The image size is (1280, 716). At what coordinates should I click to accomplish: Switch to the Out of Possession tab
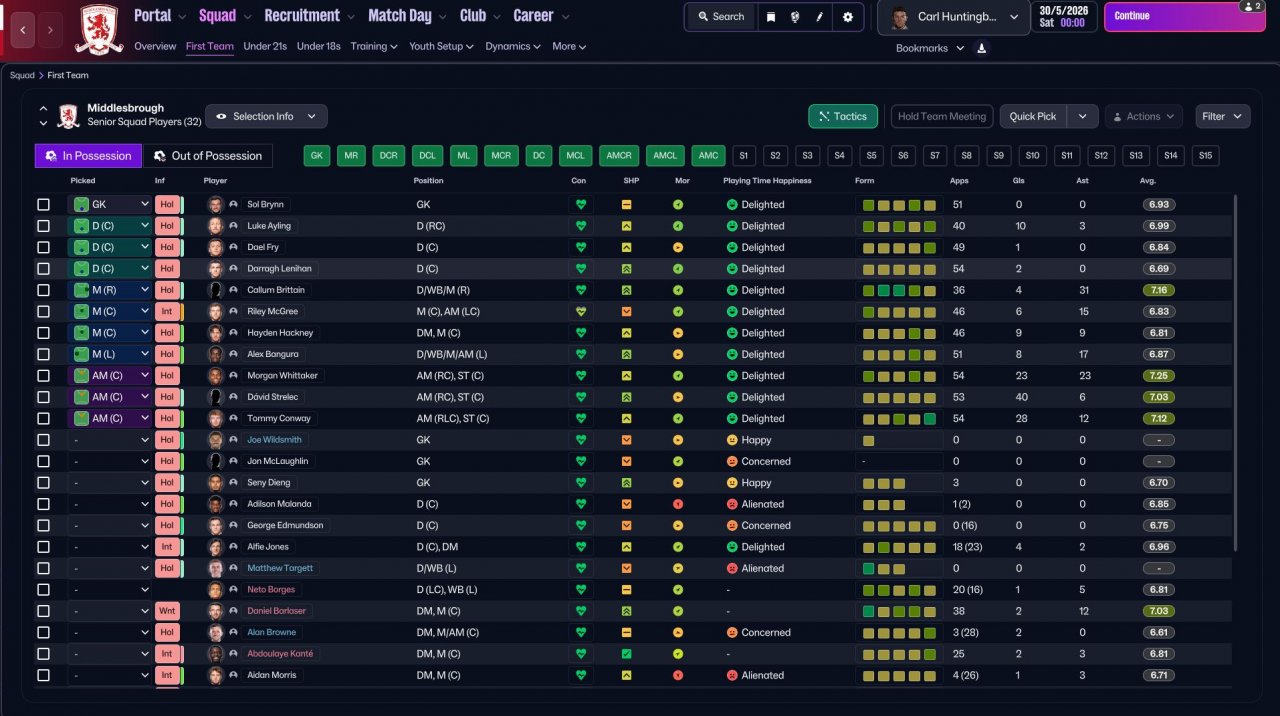[208, 156]
